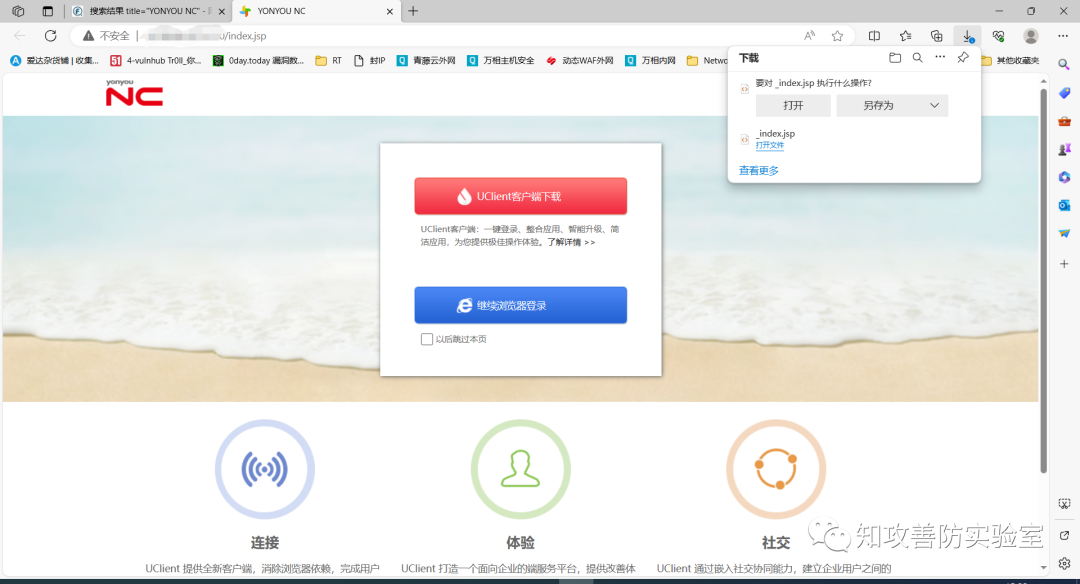Viewport: 1080px width, 584px height.
Task: Open Outlook in the sidebar
Action: pyautogui.click(x=1064, y=206)
